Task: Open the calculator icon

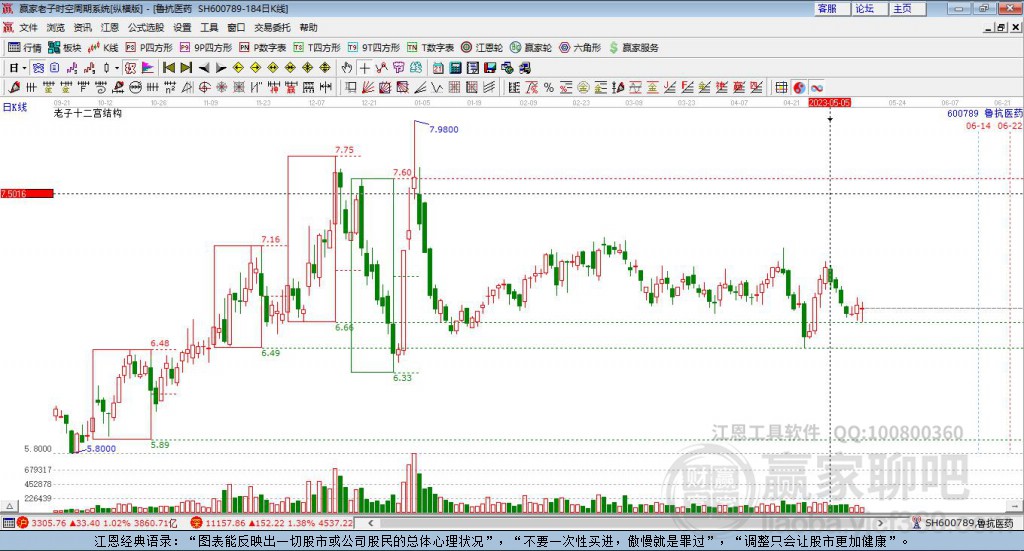Action: (455, 68)
